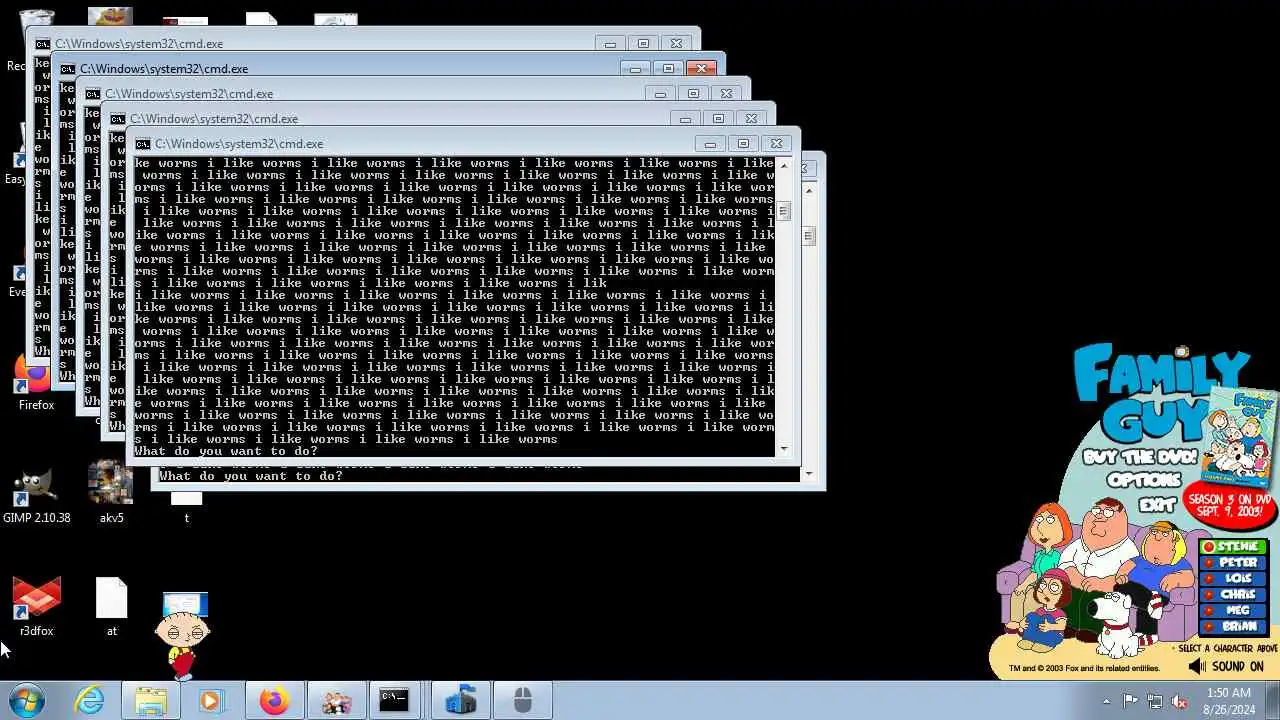1280x720 pixels.
Task: Select the desktop file named at
Action: pos(111,607)
